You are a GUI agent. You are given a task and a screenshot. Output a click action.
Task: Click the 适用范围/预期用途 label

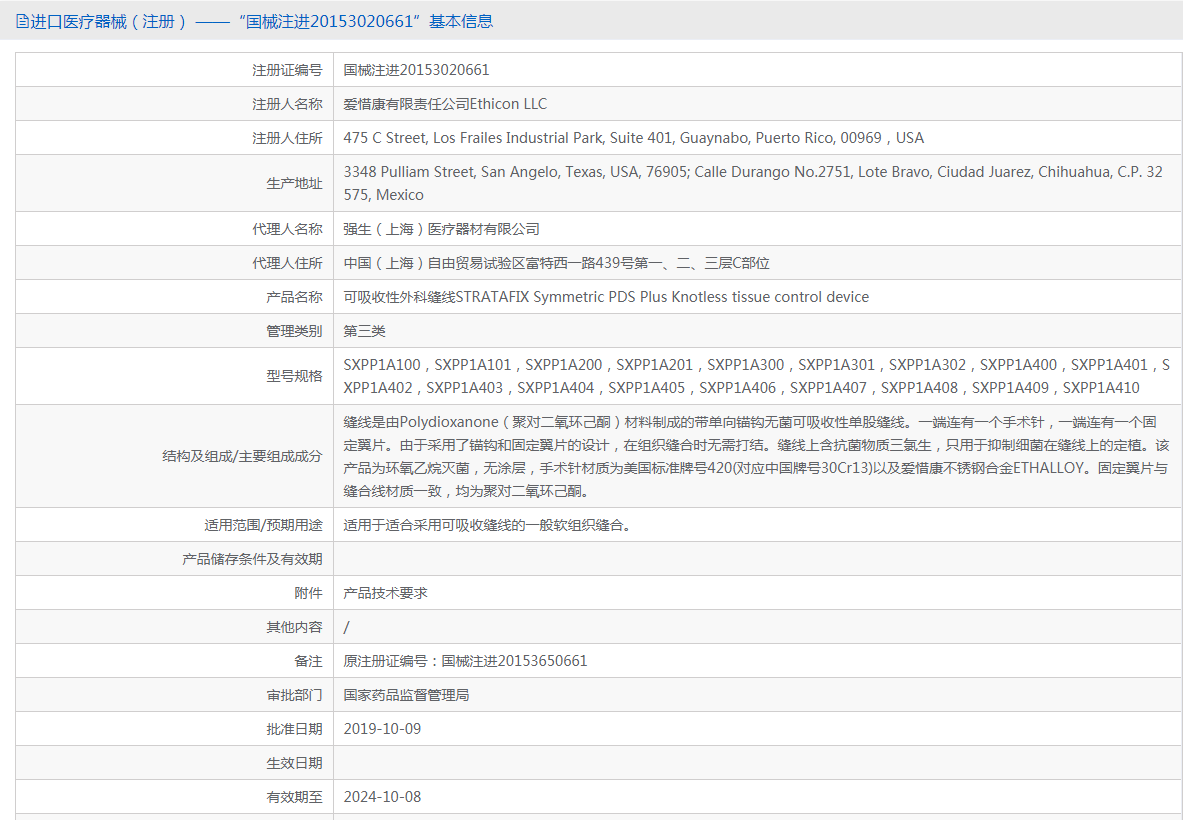click(263, 524)
